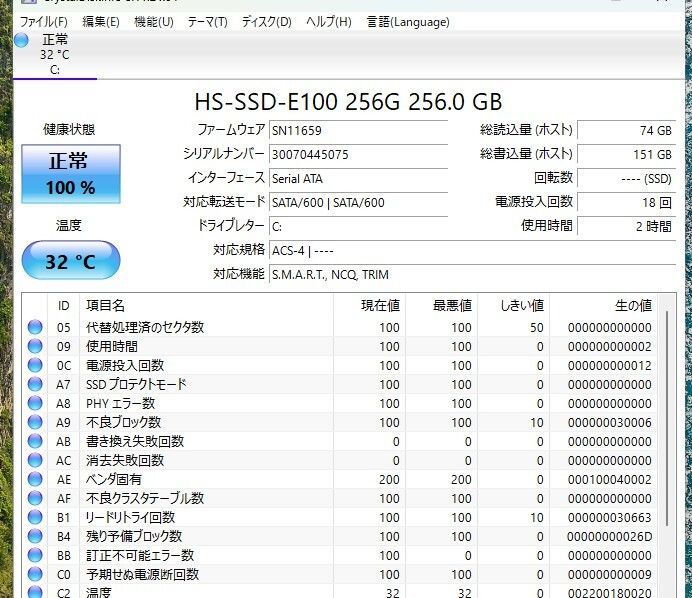Click status orb for AE ベンダ固有
This screenshot has height=598, width=692.
[x=35, y=479]
